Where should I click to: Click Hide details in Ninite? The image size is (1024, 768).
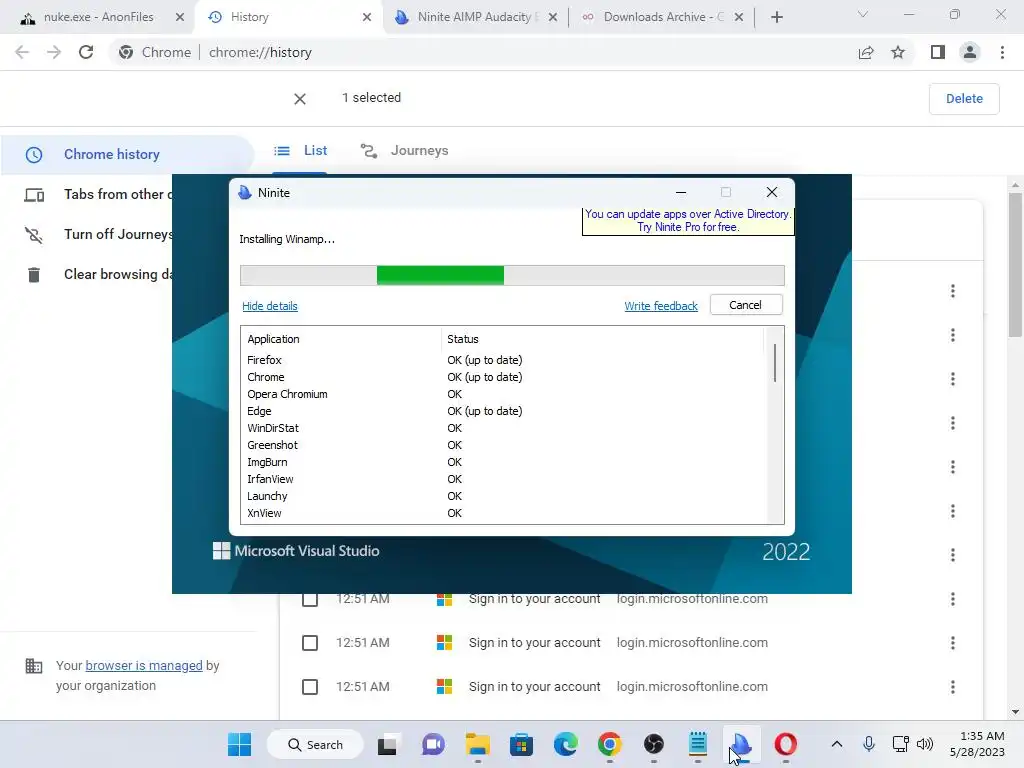pos(270,306)
